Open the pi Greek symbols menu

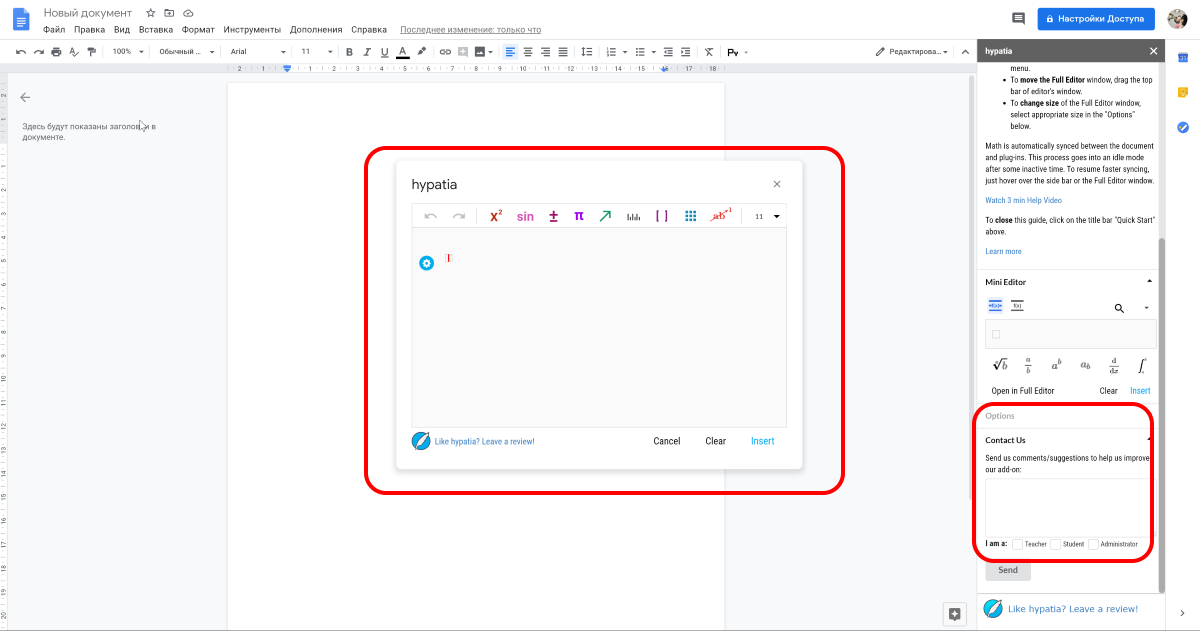click(x=578, y=216)
